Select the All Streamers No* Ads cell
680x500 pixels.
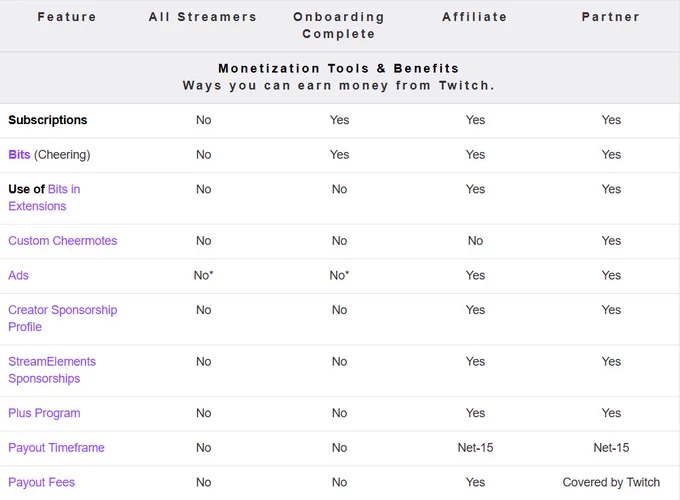coord(203,275)
